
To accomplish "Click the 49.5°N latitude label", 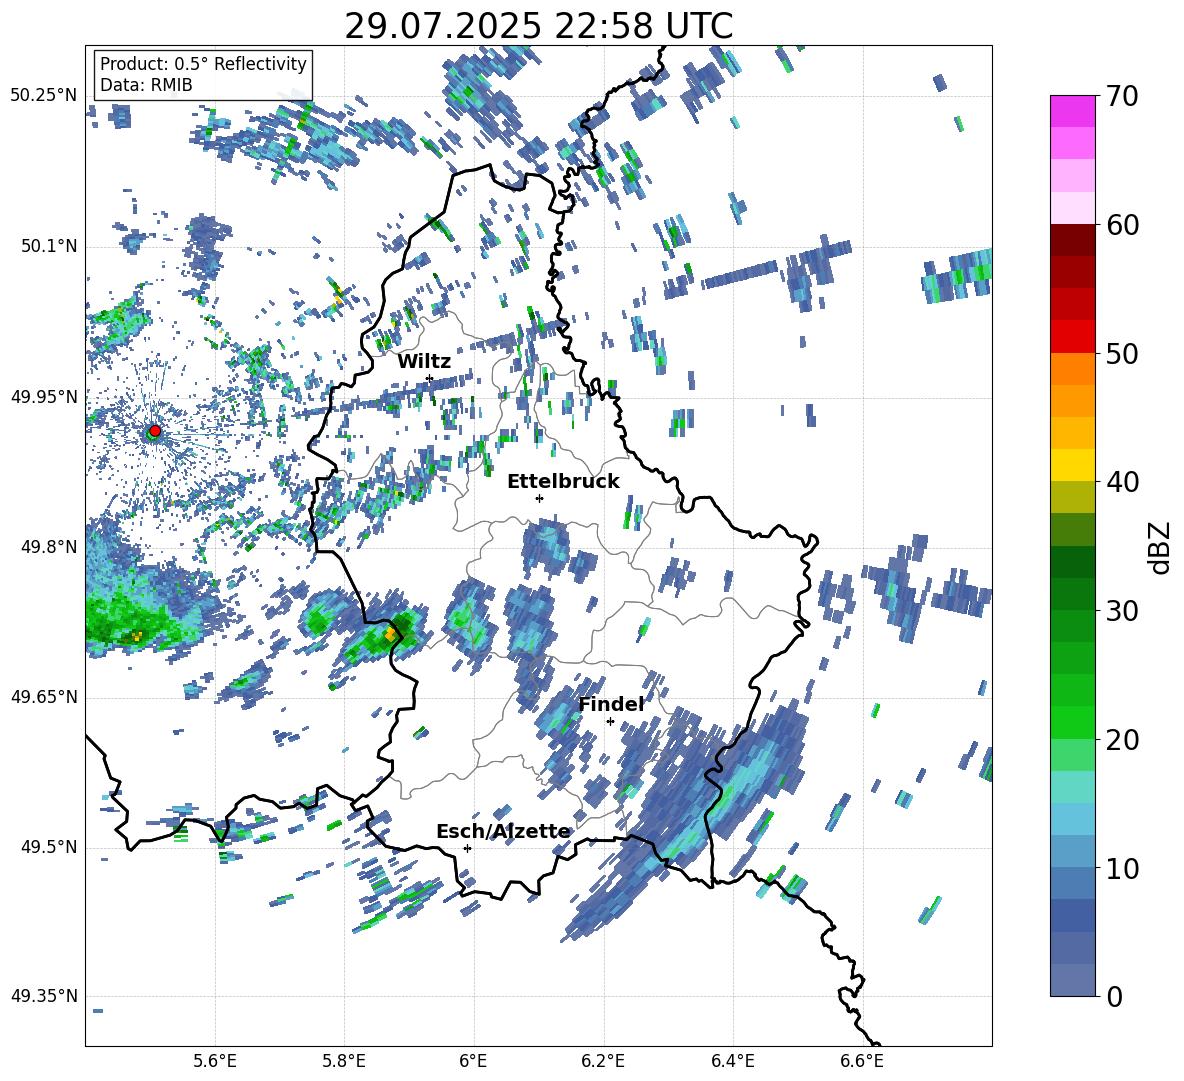I will coord(48,847).
